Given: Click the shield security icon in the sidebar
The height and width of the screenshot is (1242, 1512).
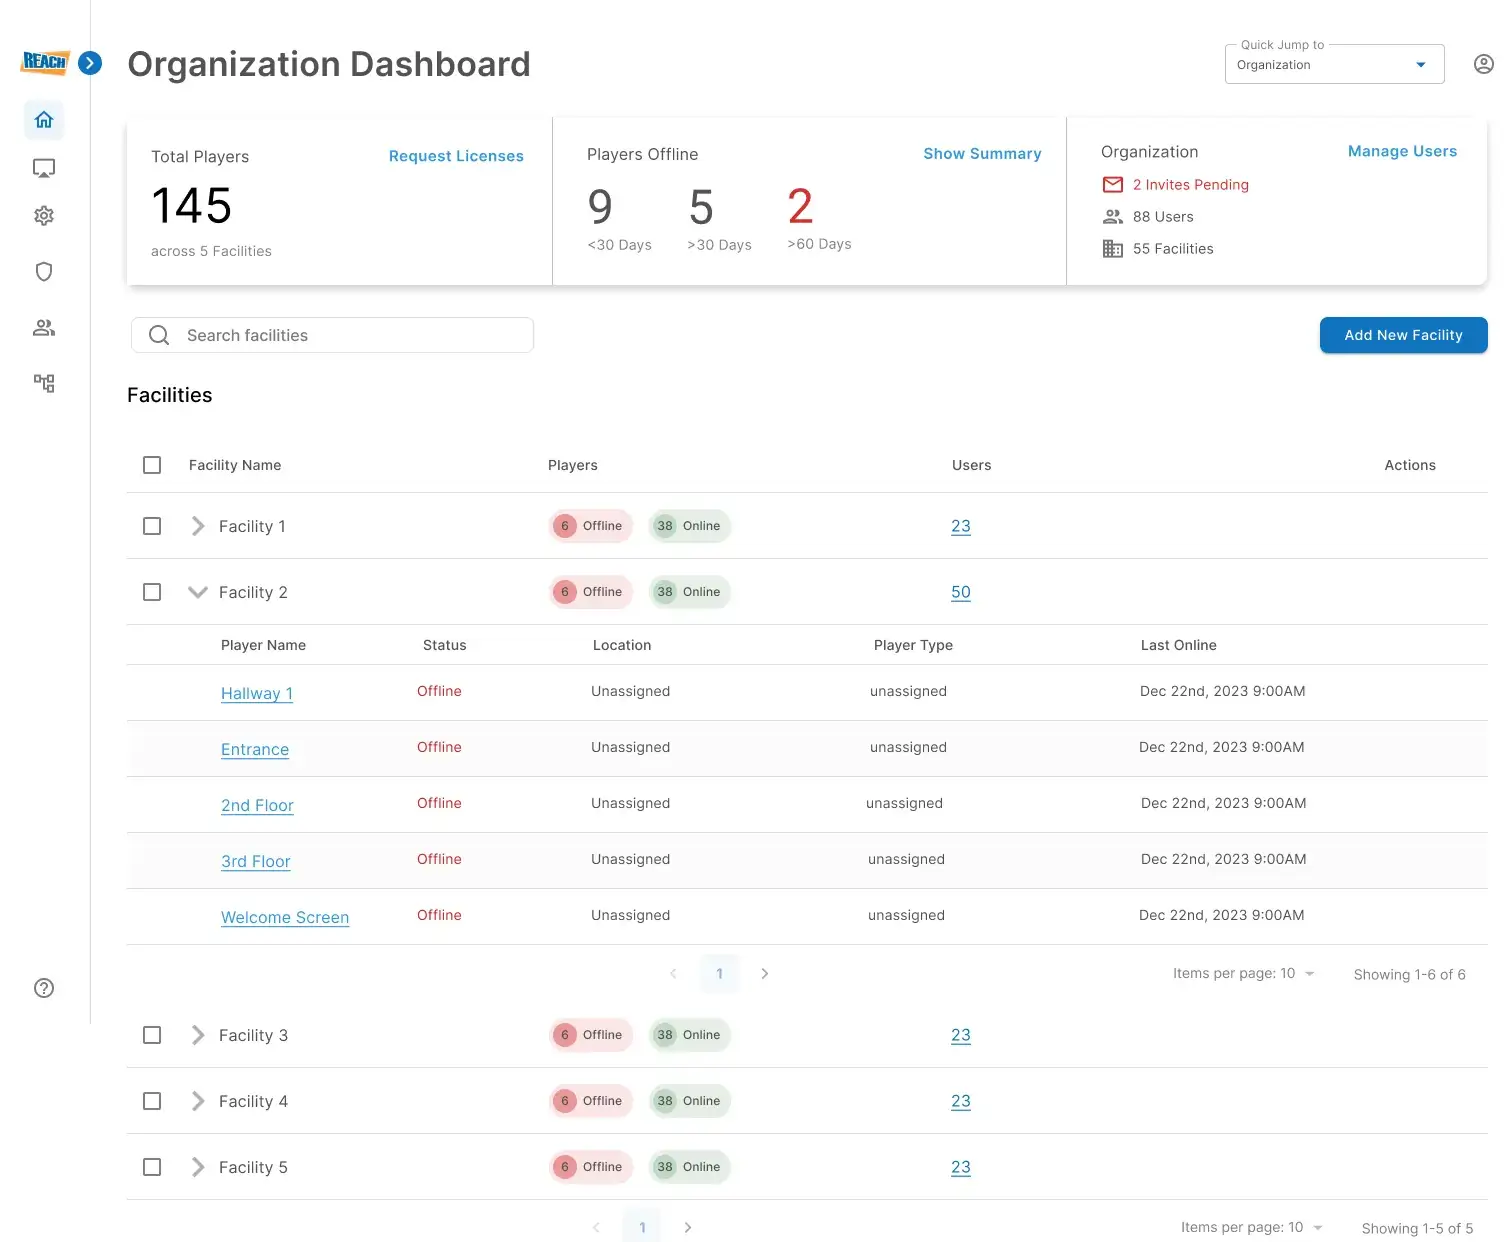Looking at the screenshot, I should pos(44,271).
